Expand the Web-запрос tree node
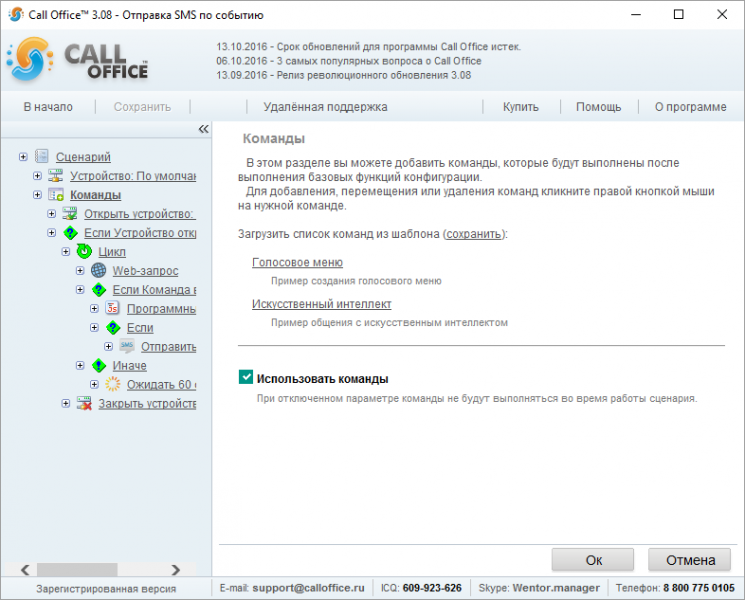The image size is (745, 600). 80,270
